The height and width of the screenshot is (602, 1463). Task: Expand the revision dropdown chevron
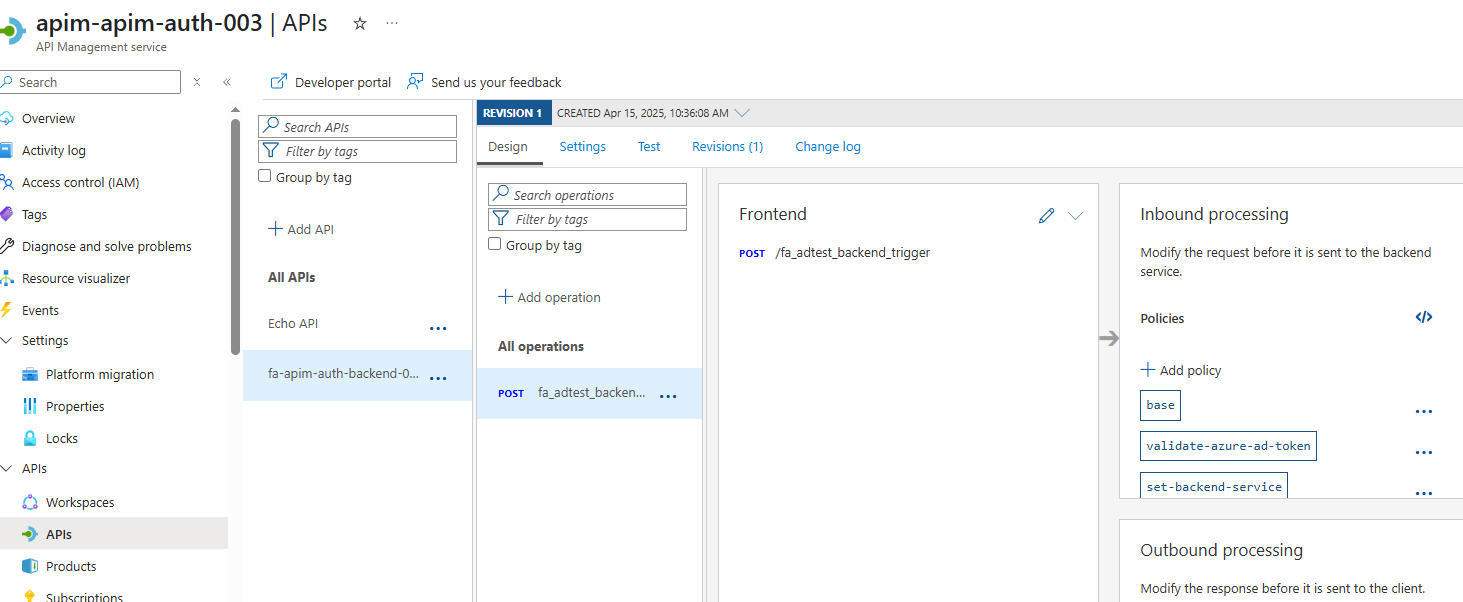pyautogui.click(x=742, y=113)
